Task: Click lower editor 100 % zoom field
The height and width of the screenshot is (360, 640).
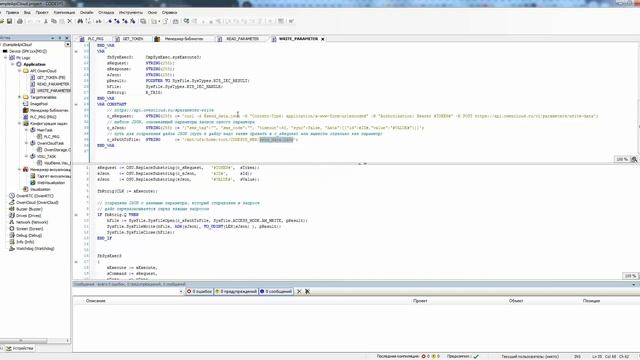Action: tap(630, 276)
